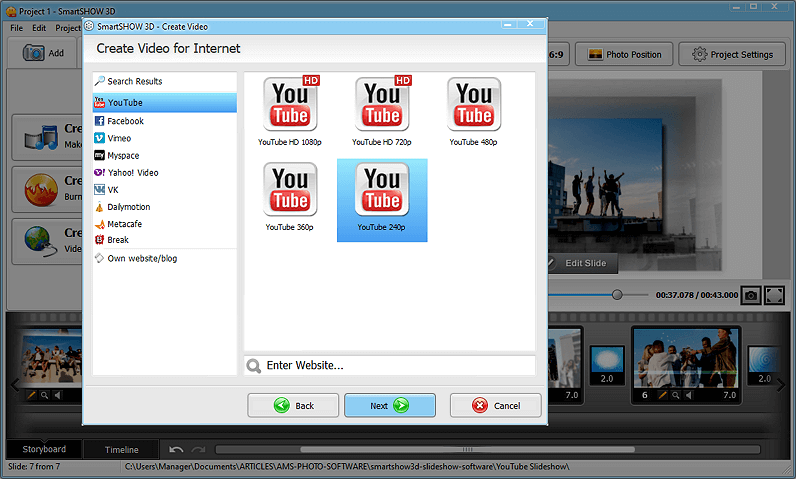This screenshot has width=796, height=479.
Task: Open the Project menu
Action: tap(68, 28)
